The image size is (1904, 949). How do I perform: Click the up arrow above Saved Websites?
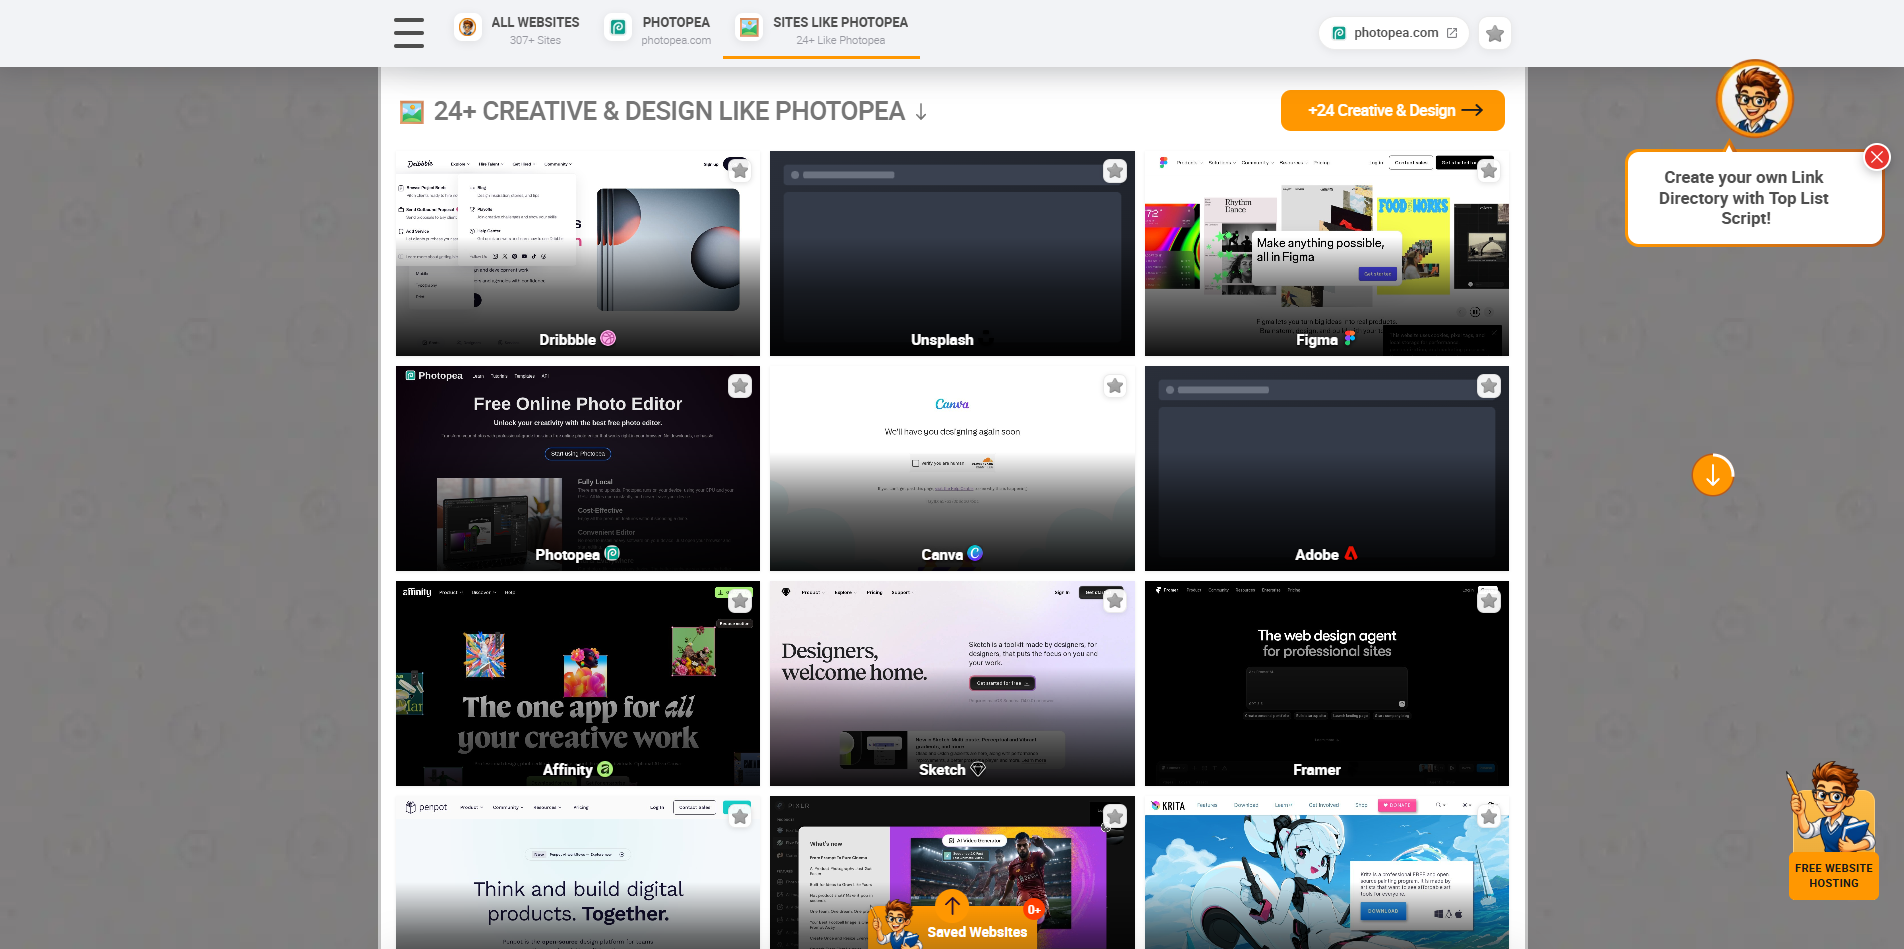[952, 906]
